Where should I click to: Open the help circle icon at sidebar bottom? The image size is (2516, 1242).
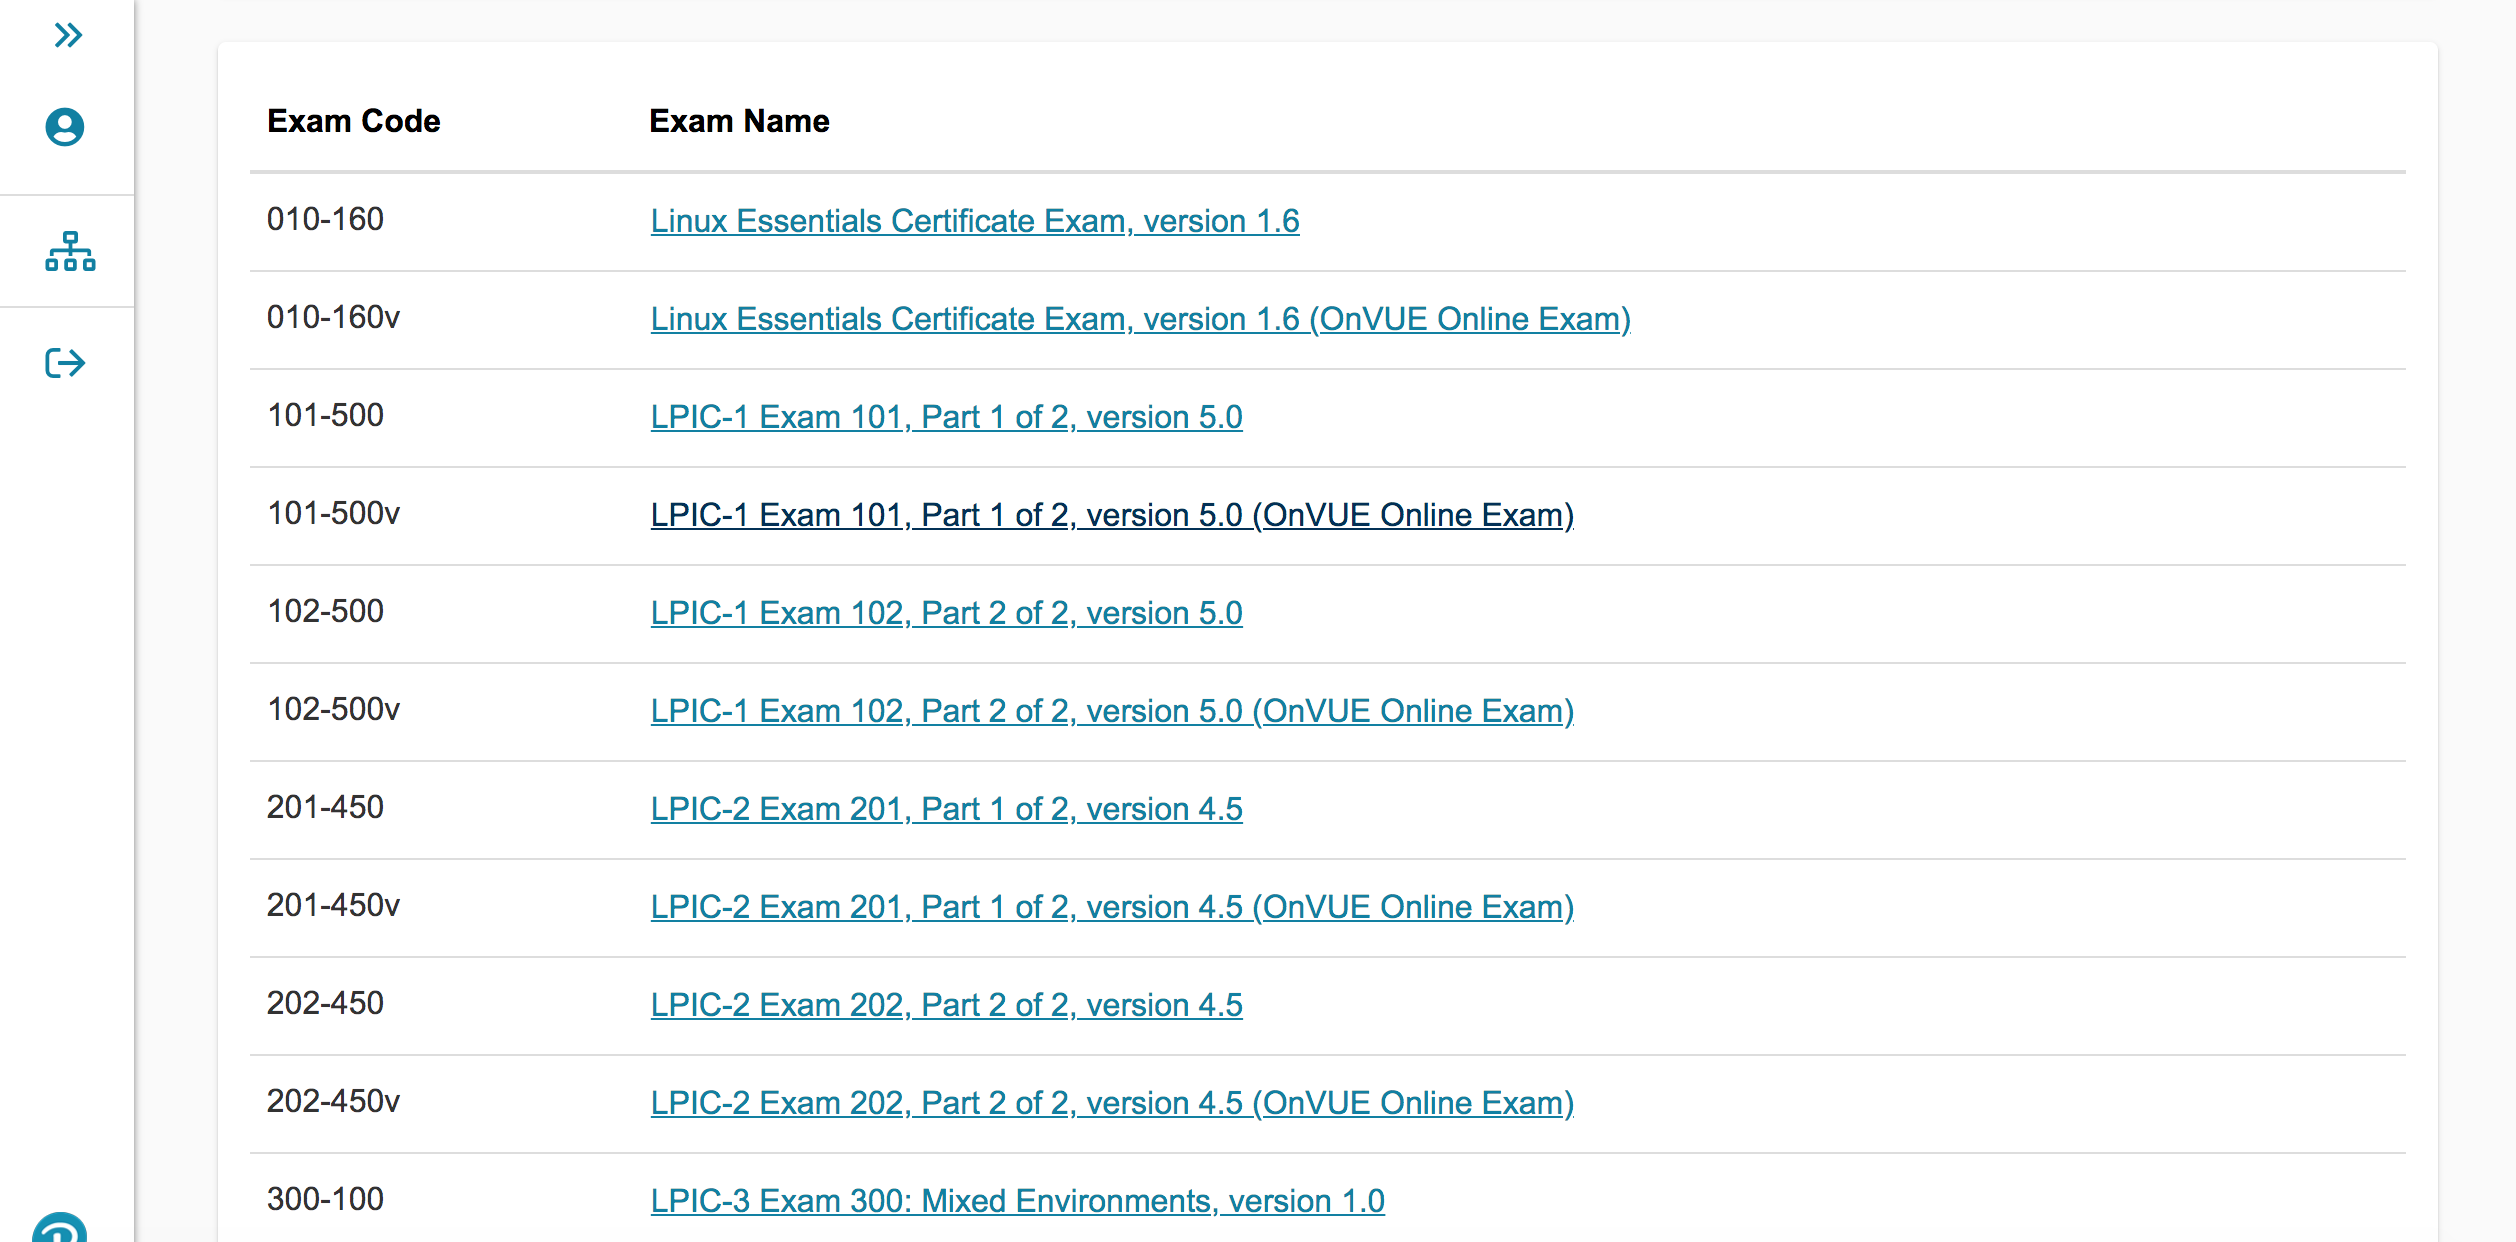[x=60, y=1228]
